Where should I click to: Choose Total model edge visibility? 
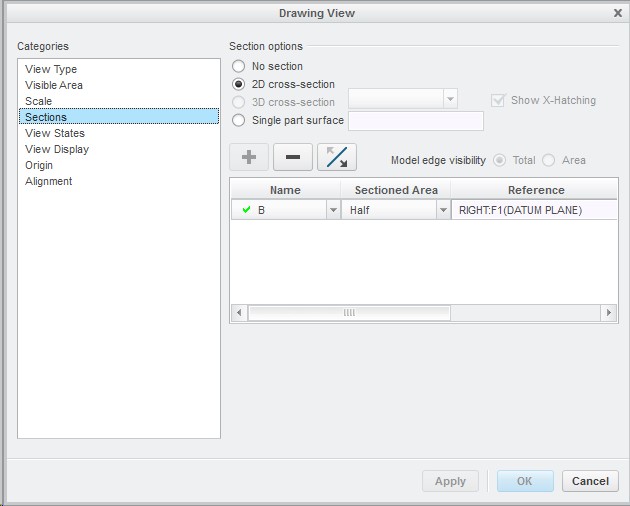coord(499,160)
